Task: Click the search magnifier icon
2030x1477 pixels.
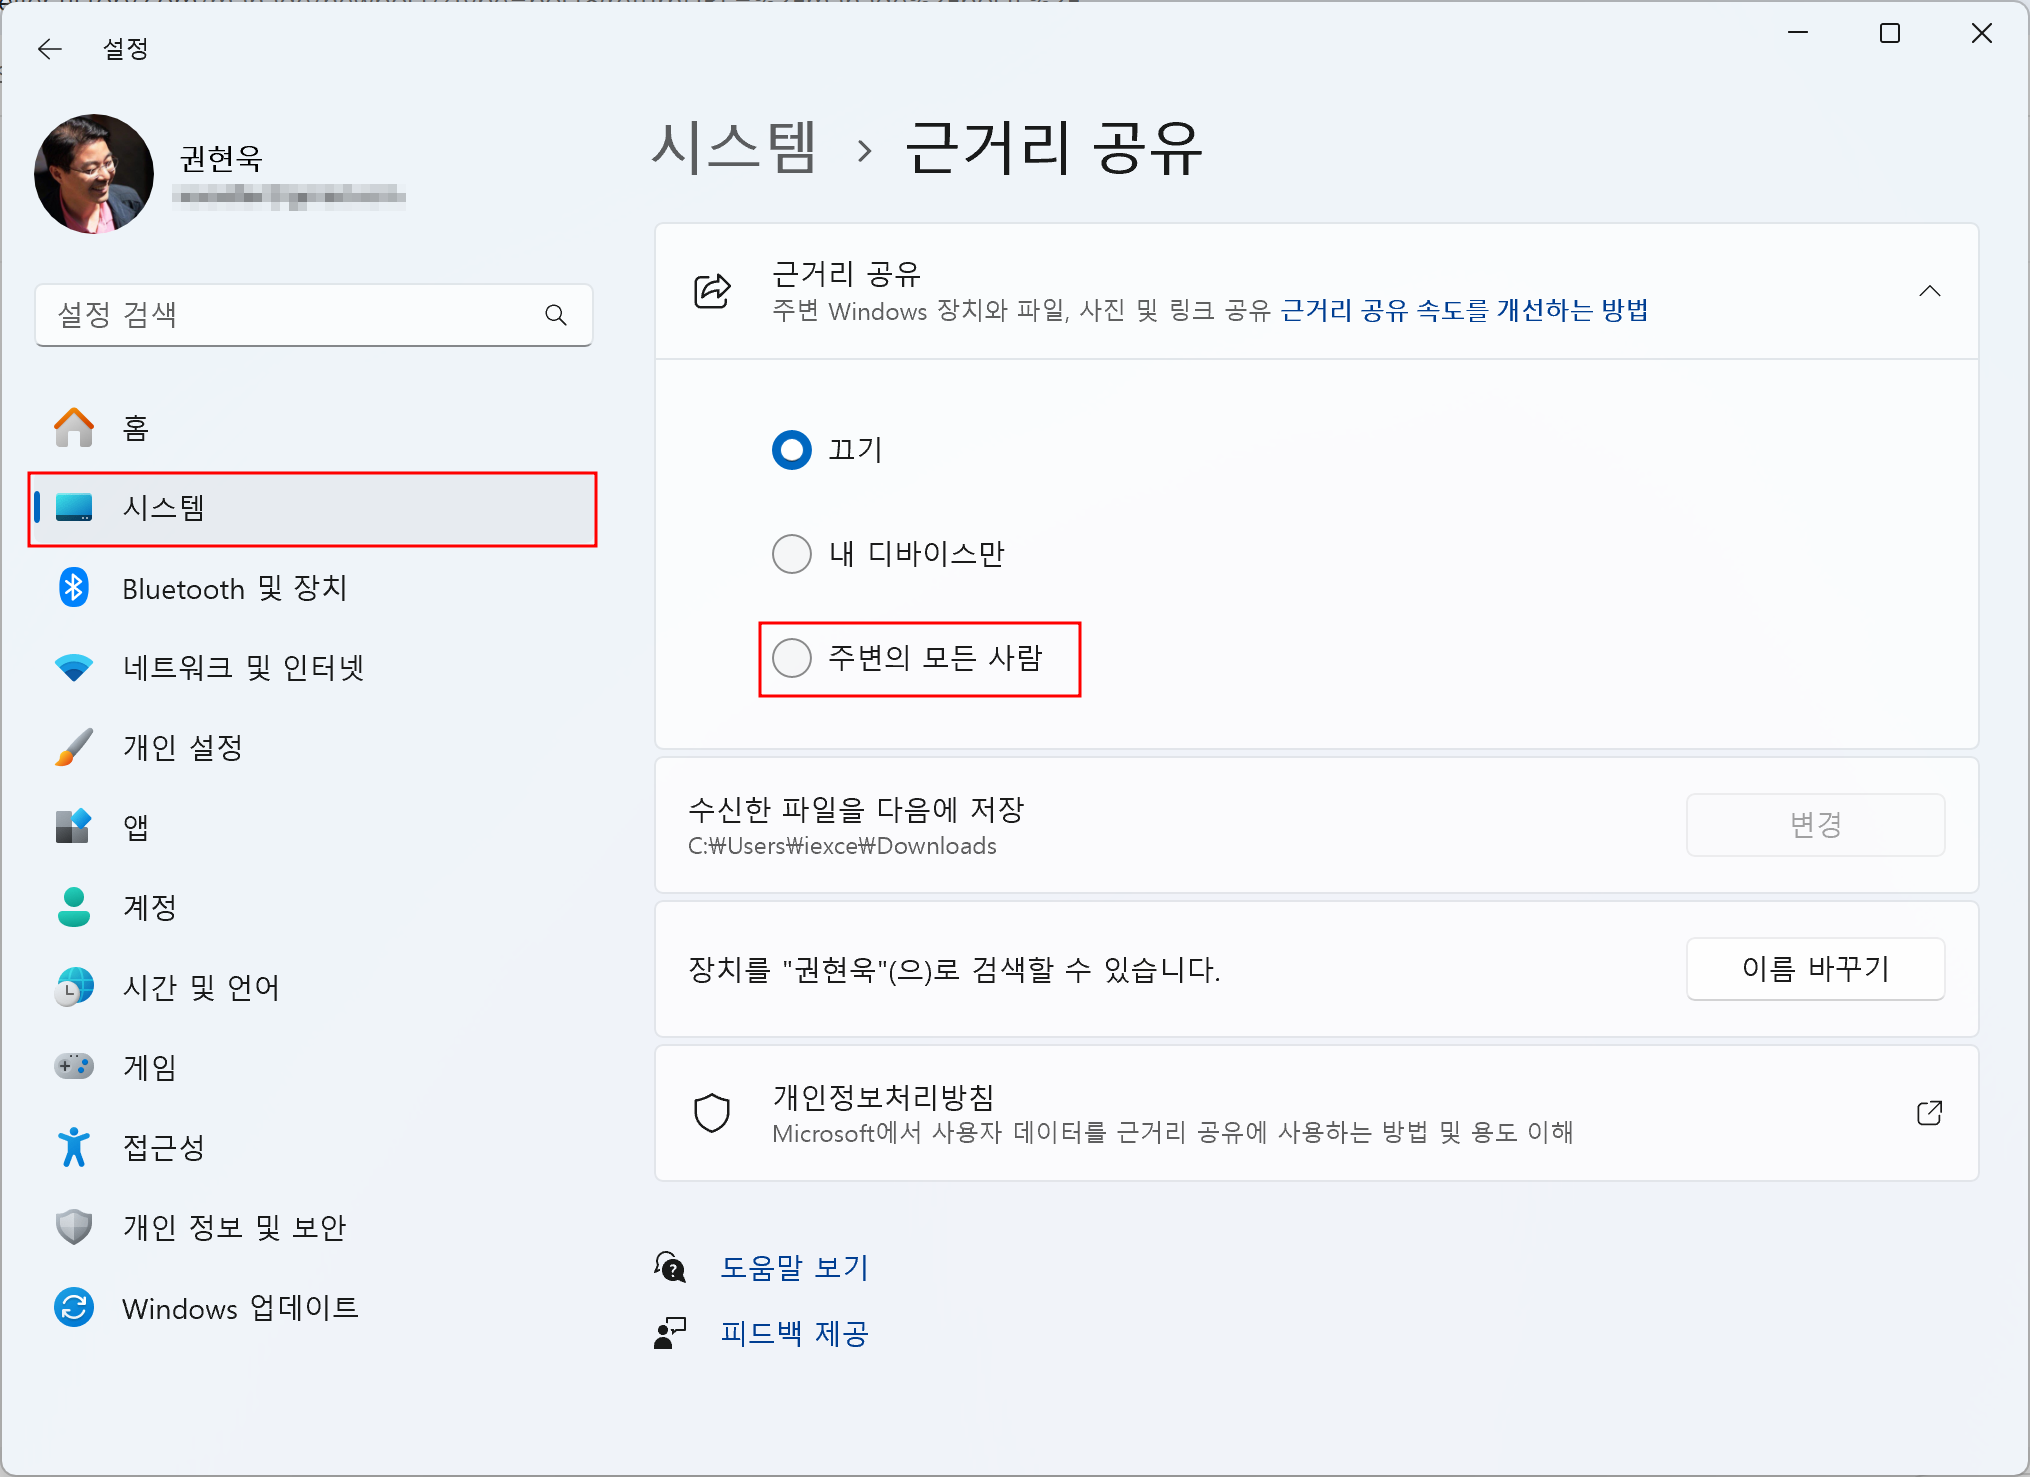Action: coord(556,315)
